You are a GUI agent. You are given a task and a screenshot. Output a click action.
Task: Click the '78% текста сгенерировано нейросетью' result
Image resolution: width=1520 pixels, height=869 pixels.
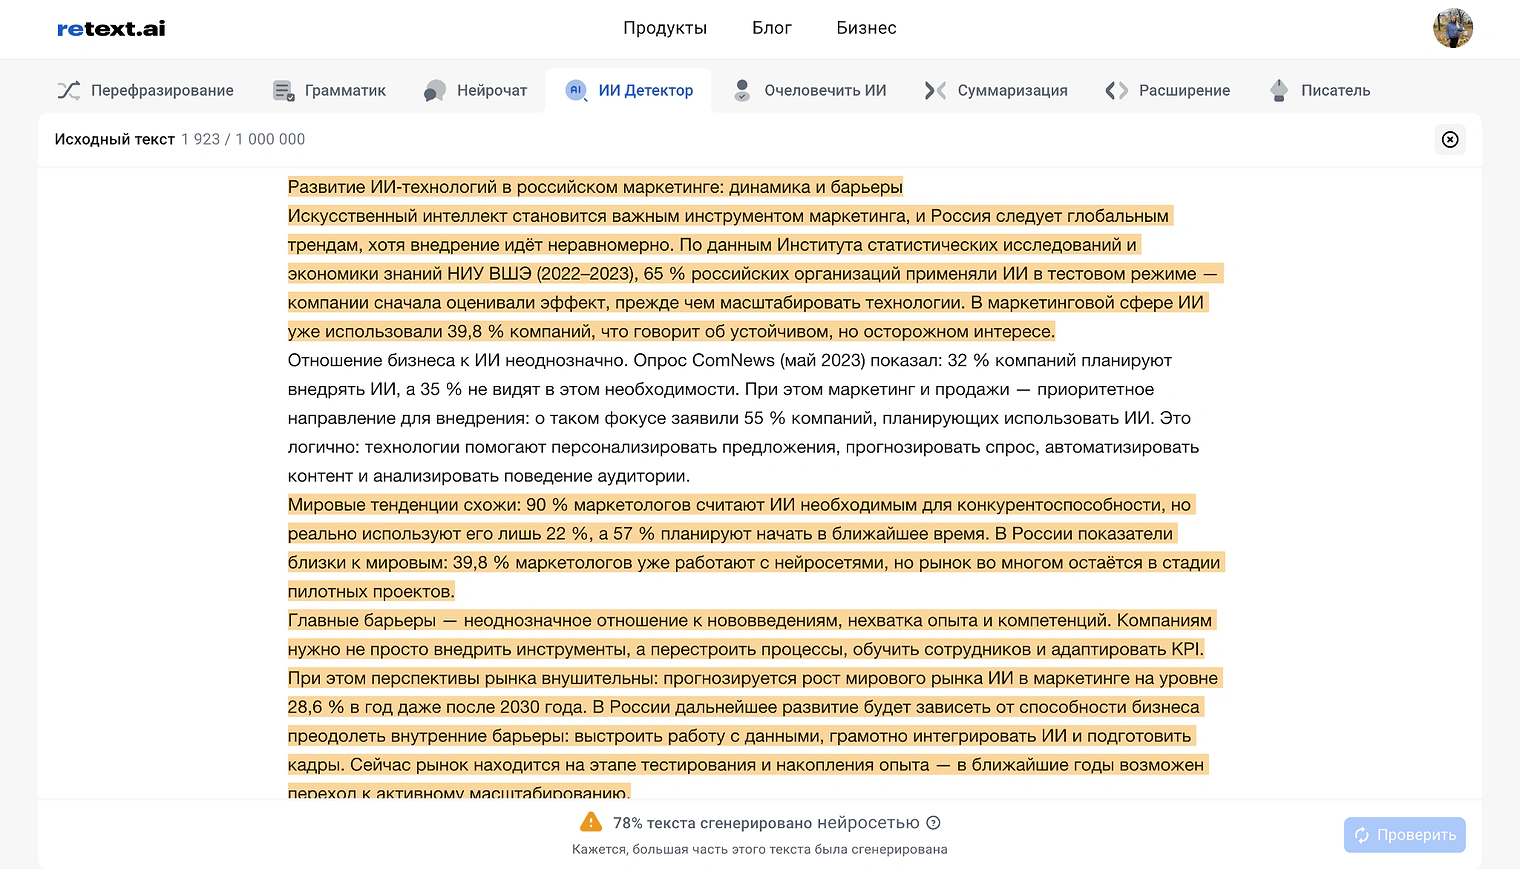[766, 823]
